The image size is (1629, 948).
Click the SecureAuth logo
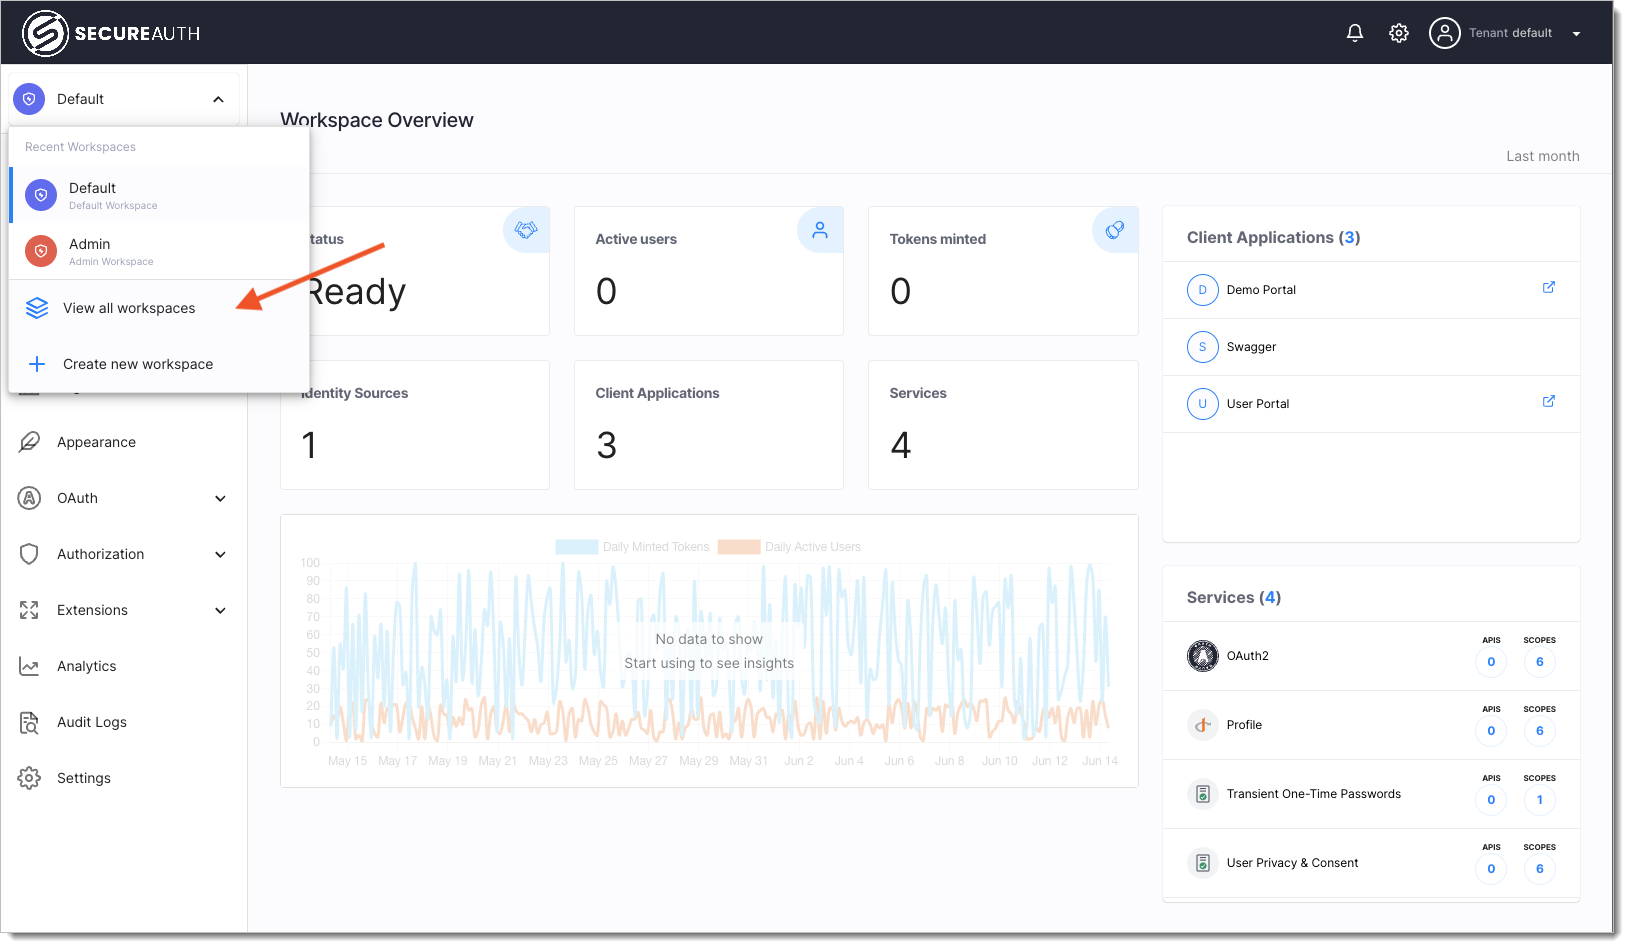pos(111,33)
